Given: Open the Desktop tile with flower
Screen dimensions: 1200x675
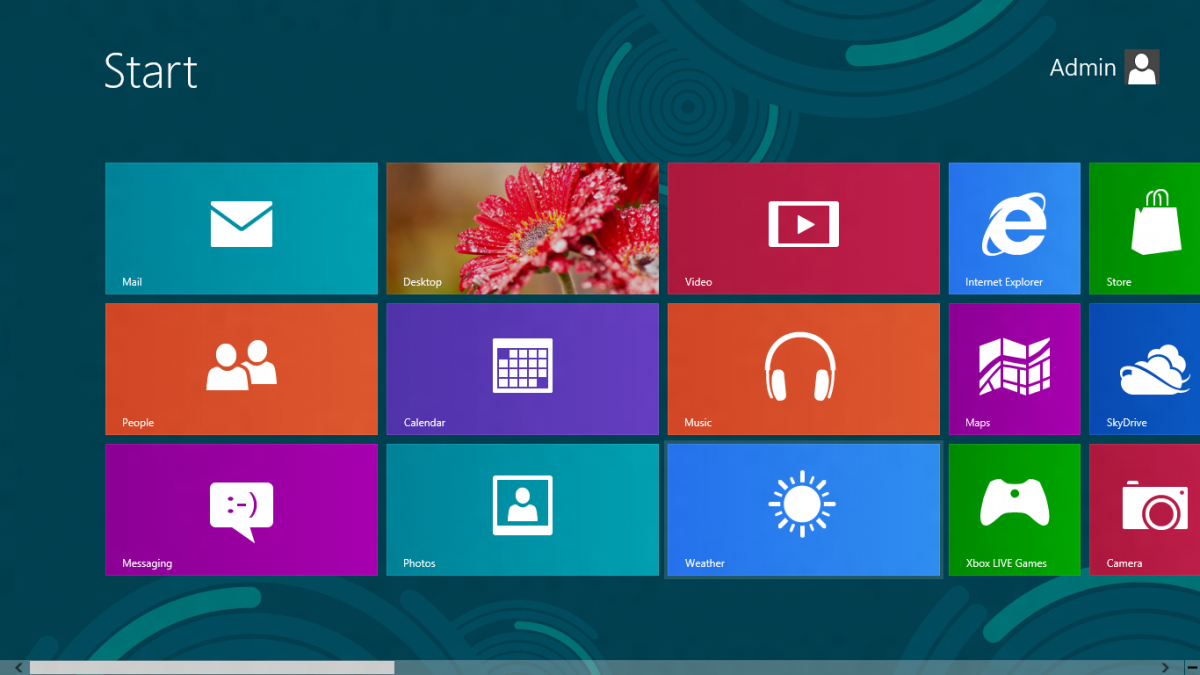Looking at the screenshot, I should pos(522,228).
